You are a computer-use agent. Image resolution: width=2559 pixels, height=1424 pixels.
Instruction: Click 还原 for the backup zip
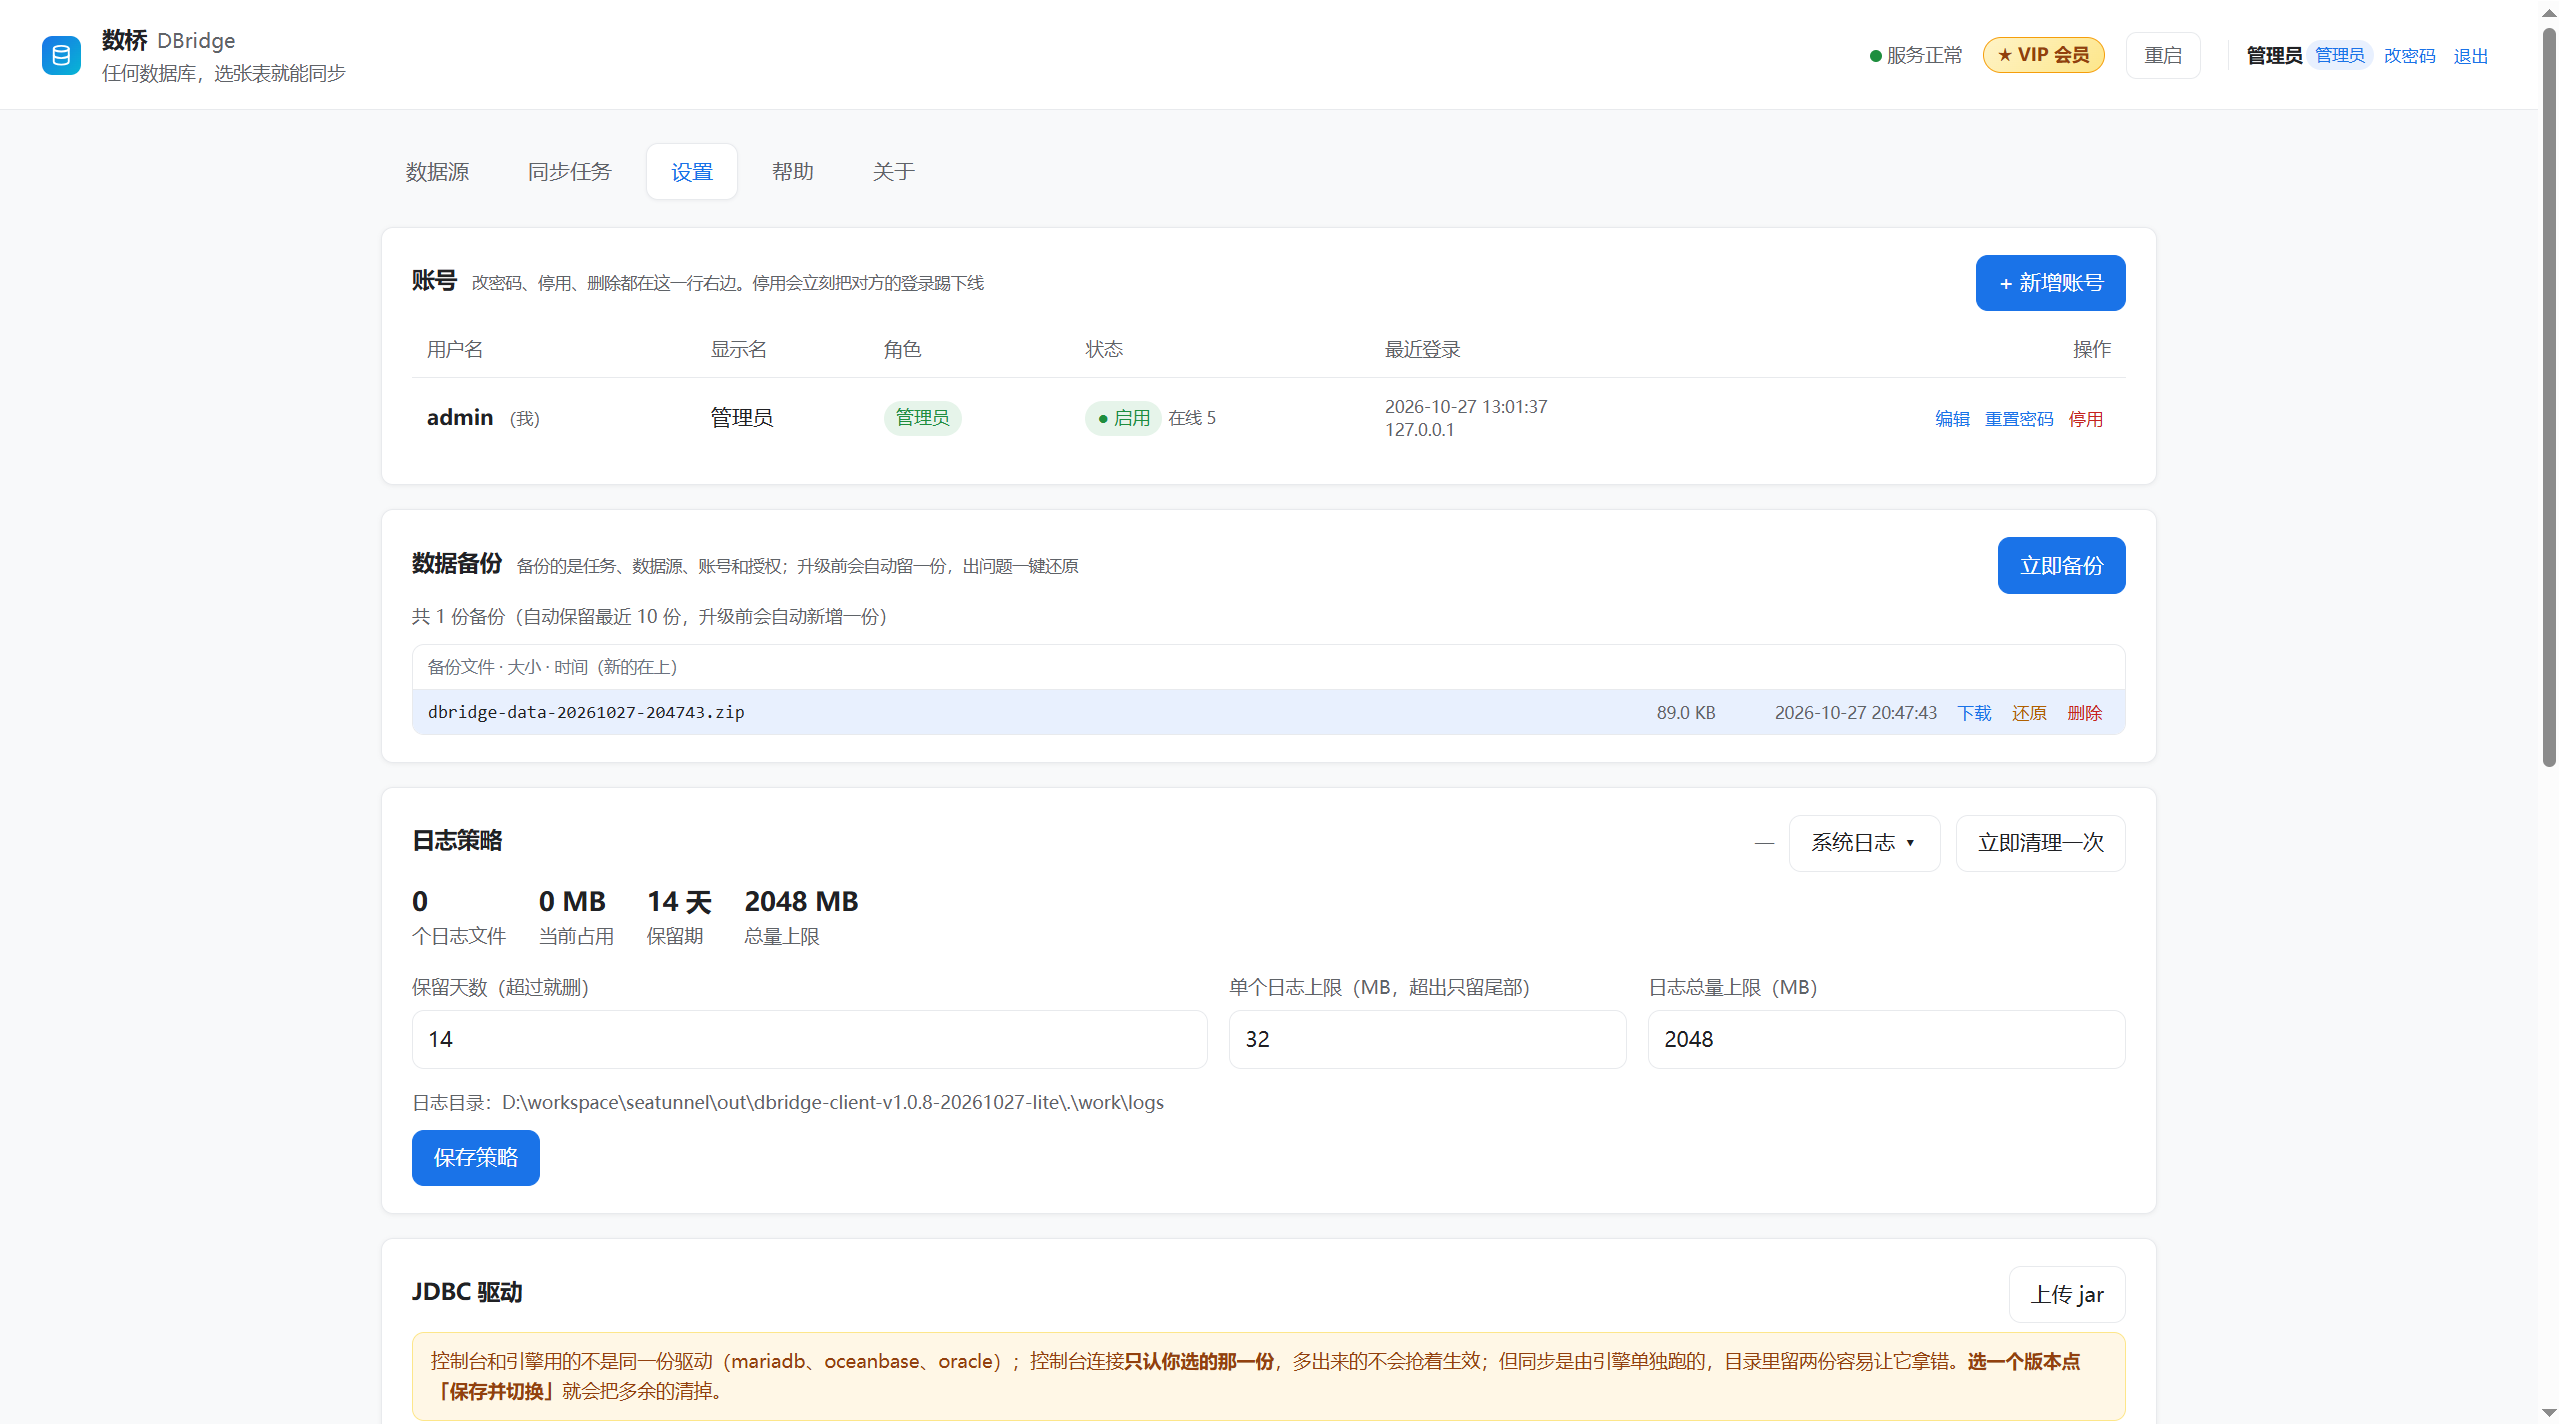2028,713
